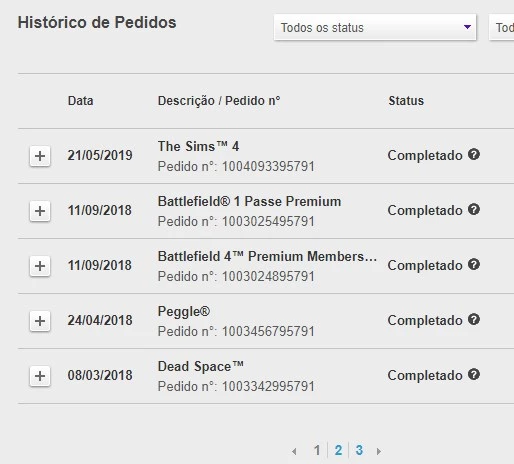Open the Todos os status dropdown
This screenshot has height=464, width=514.
(x=375, y=27)
